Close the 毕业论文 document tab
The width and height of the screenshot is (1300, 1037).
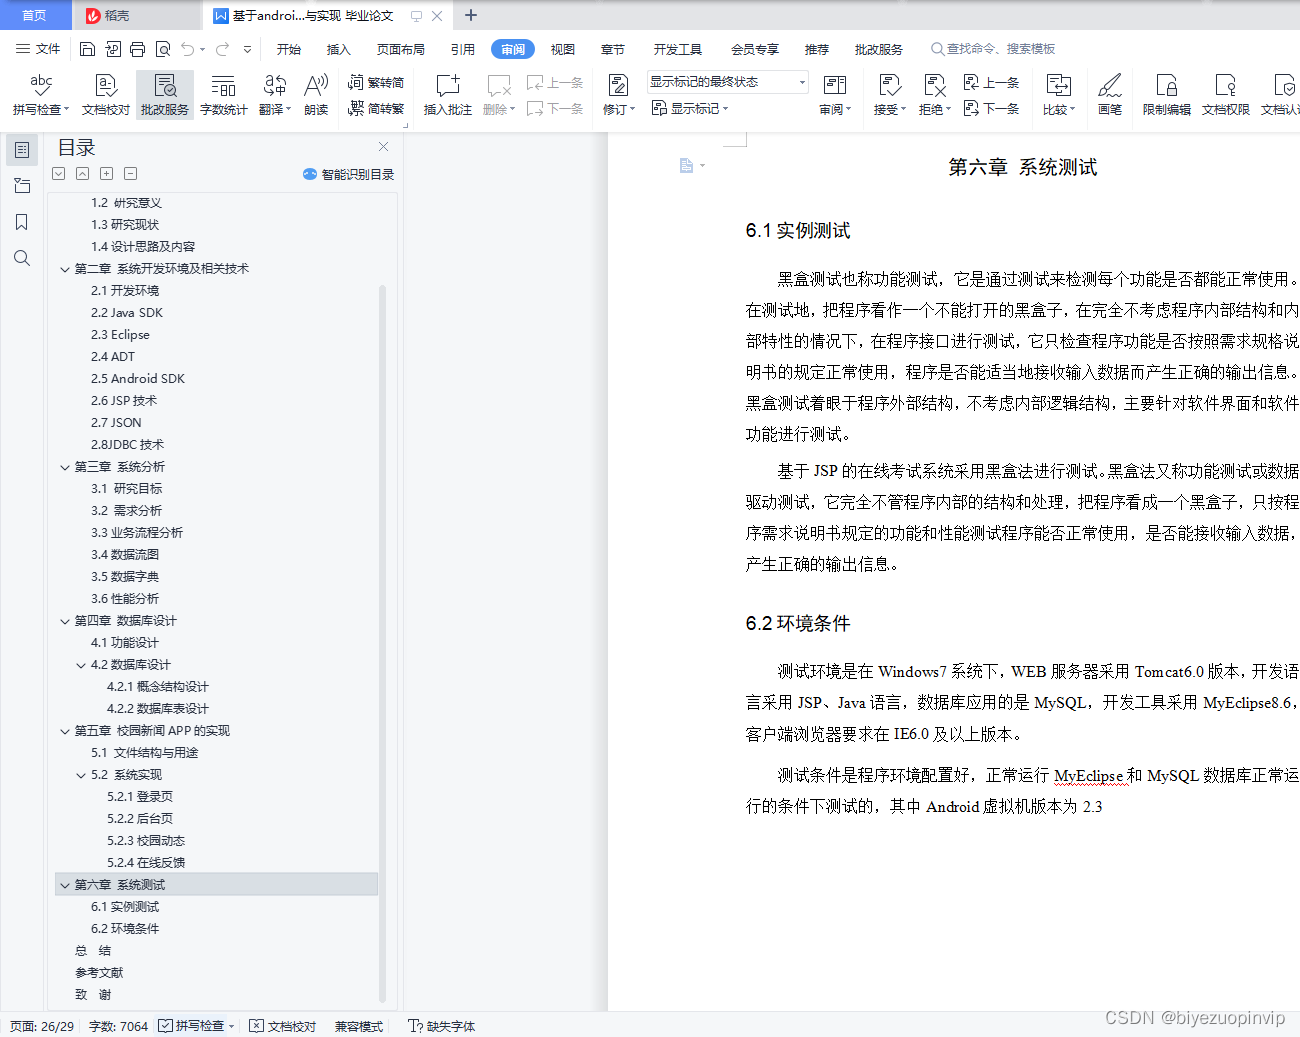pos(437,16)
